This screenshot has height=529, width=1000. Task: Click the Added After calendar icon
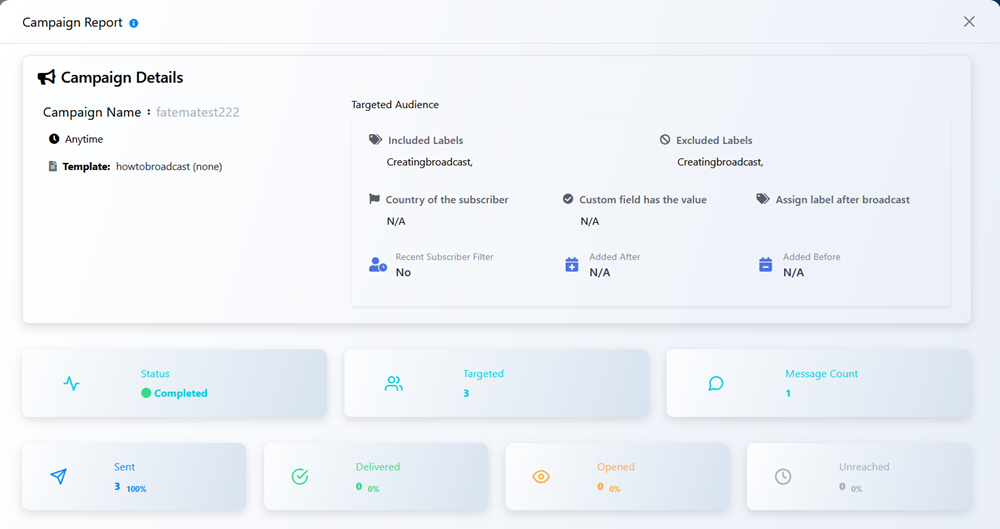tap(572, 265)
